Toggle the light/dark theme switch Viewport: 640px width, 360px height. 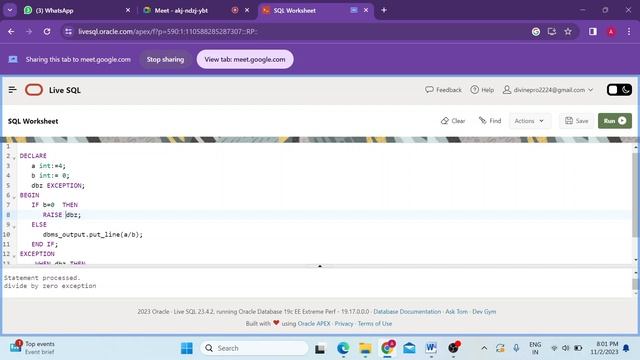click(x=619, y=90)
